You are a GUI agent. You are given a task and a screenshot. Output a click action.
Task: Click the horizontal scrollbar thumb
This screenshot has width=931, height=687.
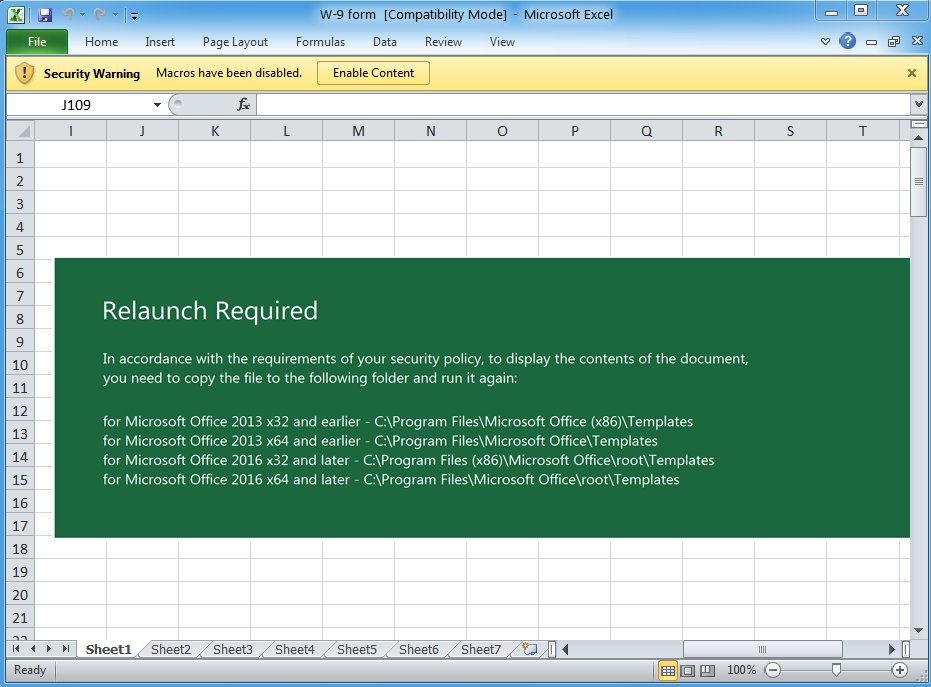[762, 650]
